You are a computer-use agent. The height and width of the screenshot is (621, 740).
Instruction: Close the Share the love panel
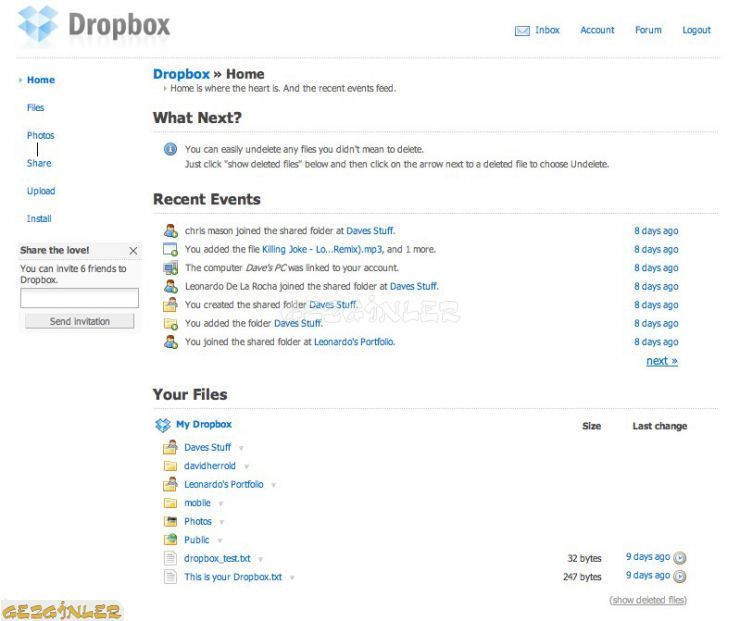[133, 251]
